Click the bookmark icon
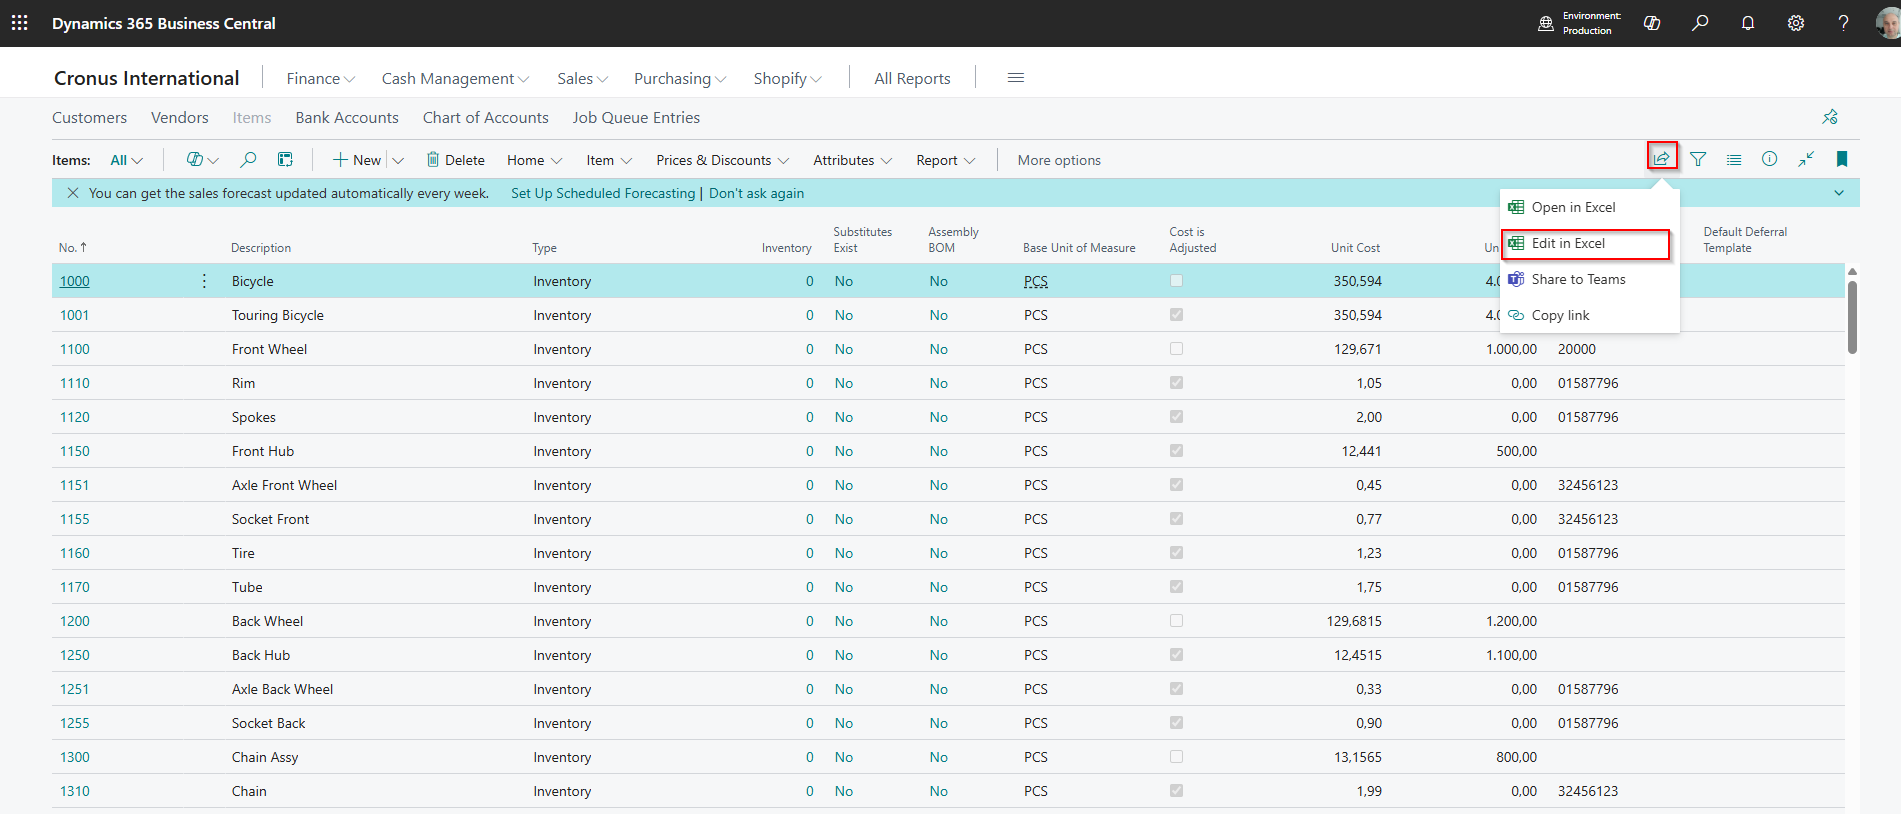The image size is (1901, 814). 1842,159
